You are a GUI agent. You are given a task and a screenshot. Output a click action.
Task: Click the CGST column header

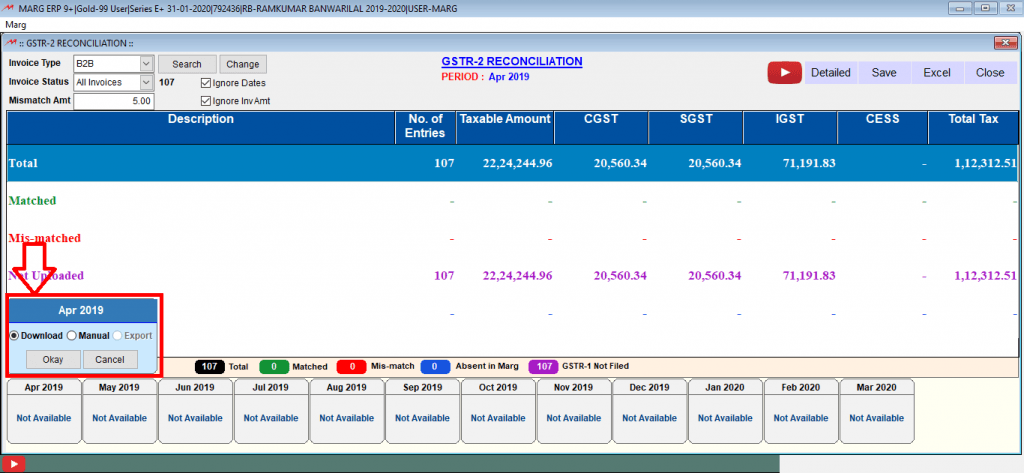[601, 127]
